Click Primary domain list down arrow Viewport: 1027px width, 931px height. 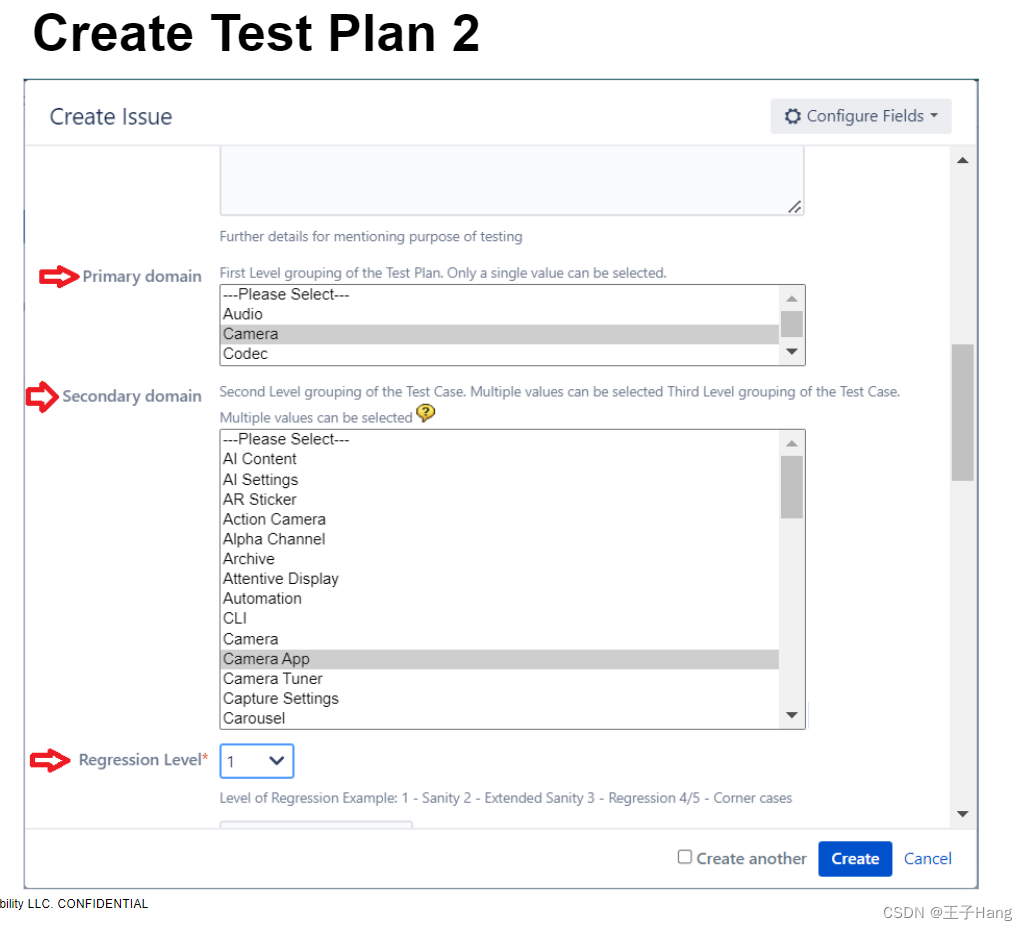point(792,352)
